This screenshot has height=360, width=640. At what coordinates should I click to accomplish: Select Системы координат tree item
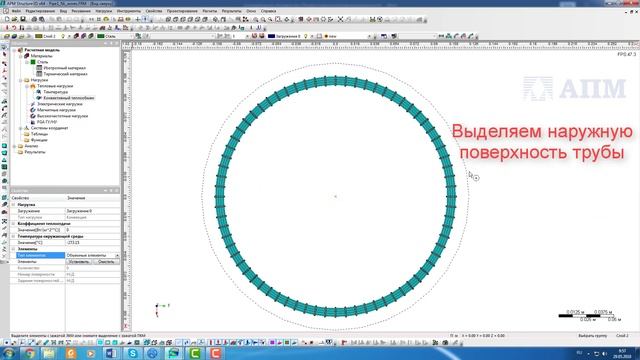coord(49,128)
